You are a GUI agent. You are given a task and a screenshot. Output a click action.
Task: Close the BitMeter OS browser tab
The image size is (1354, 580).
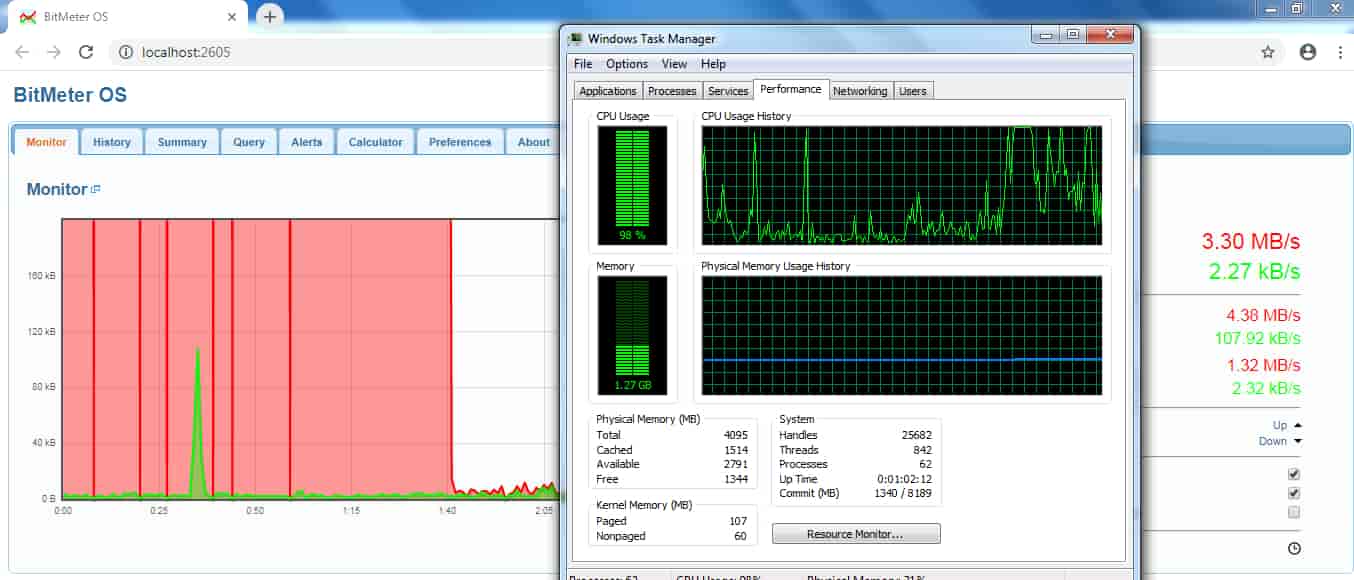(x=232, y=17)
